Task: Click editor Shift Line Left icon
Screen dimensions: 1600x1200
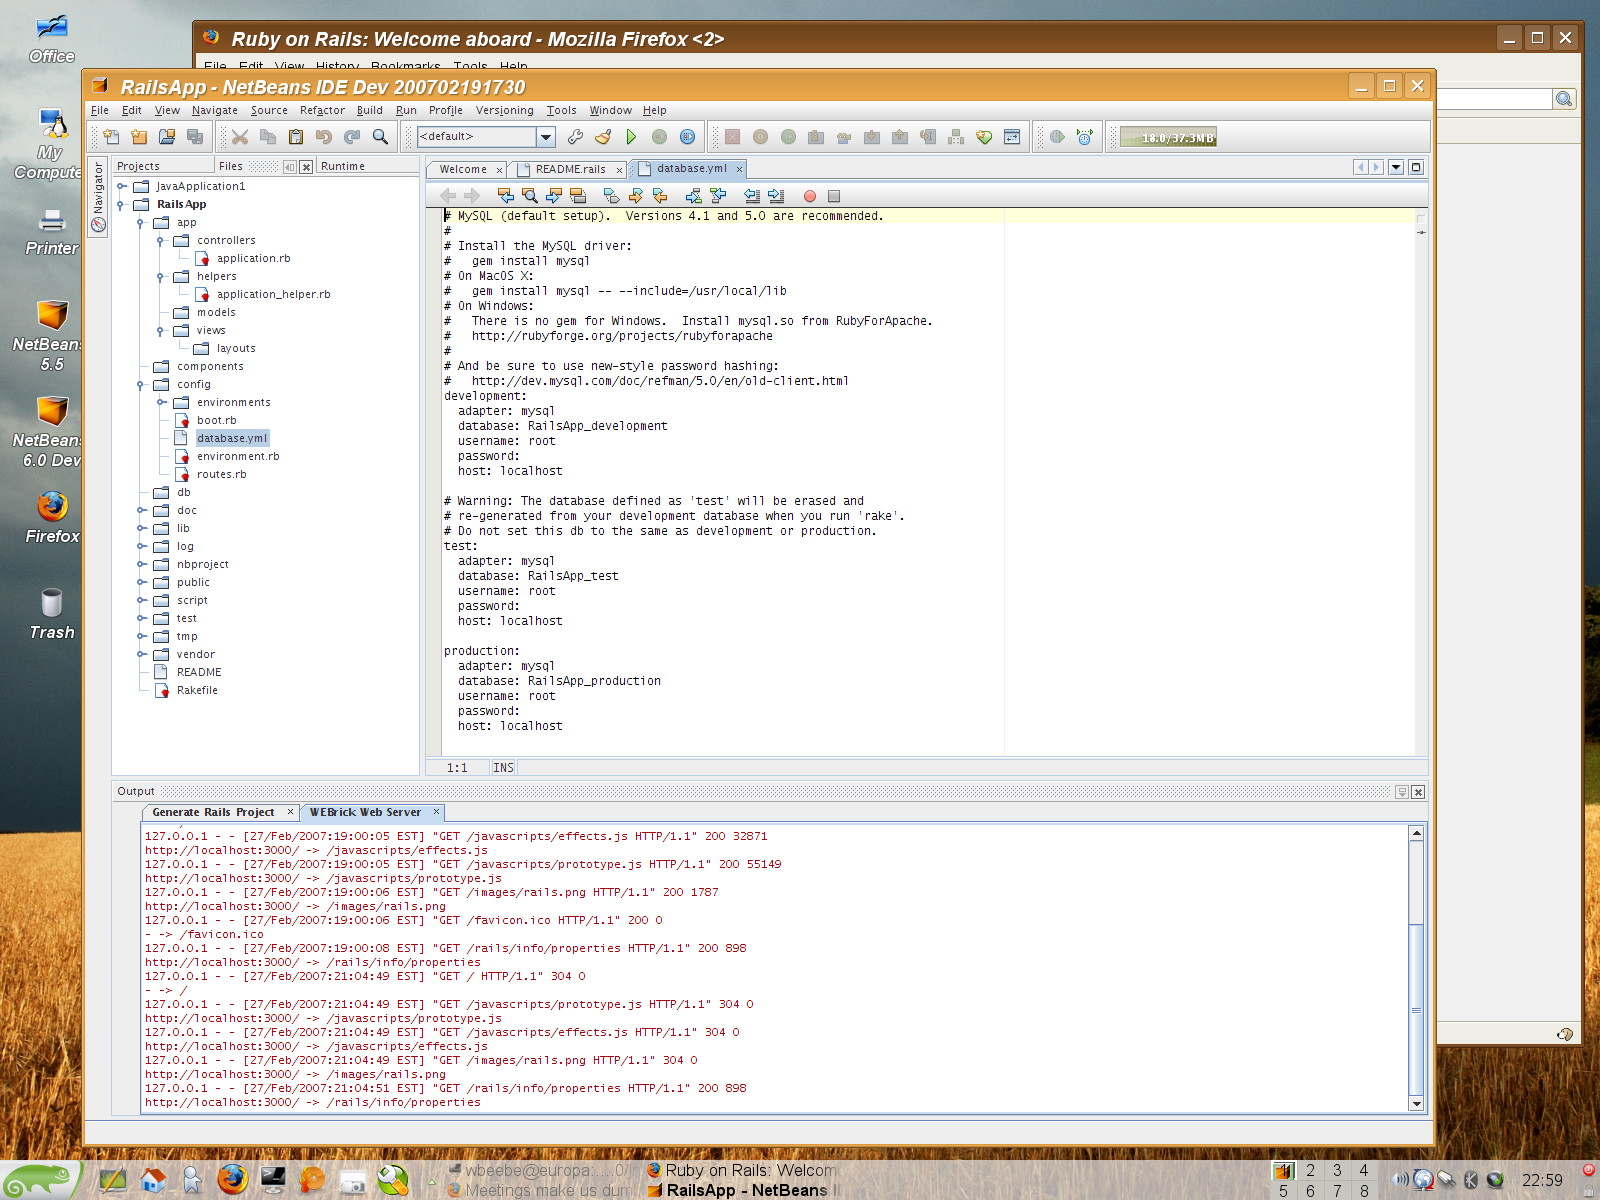Action: [752, 196]
